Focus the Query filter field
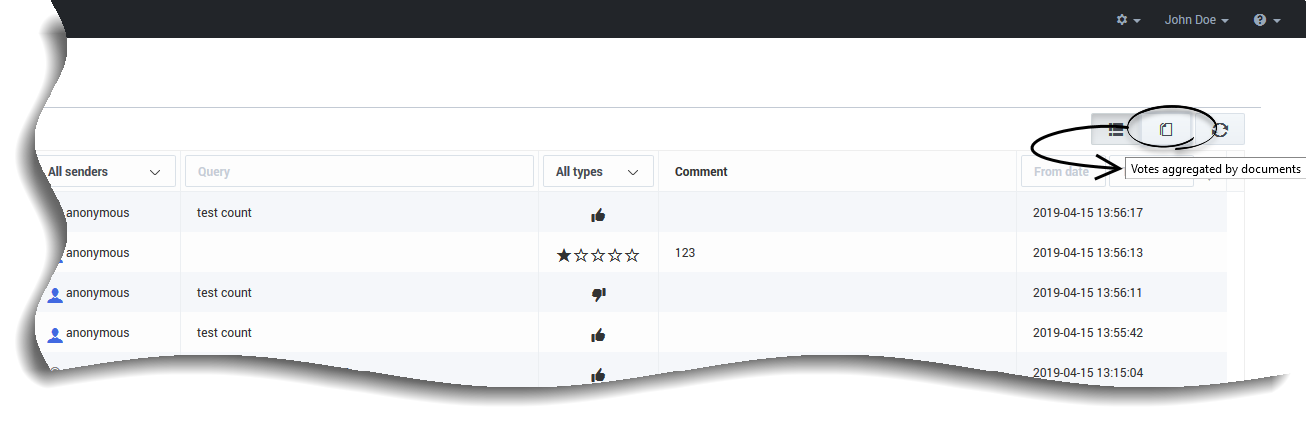The image size is (1306, 422). (x=359, y=172)
